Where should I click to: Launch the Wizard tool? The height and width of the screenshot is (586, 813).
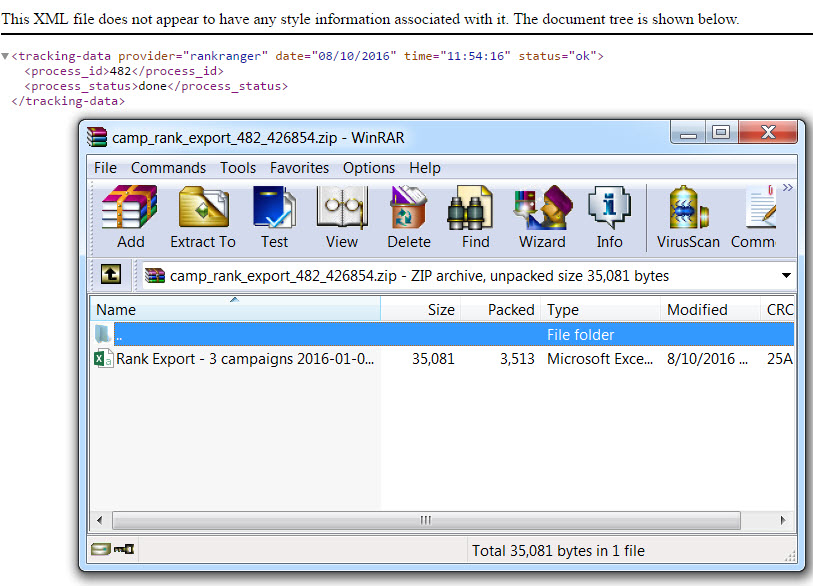(542, 217)
